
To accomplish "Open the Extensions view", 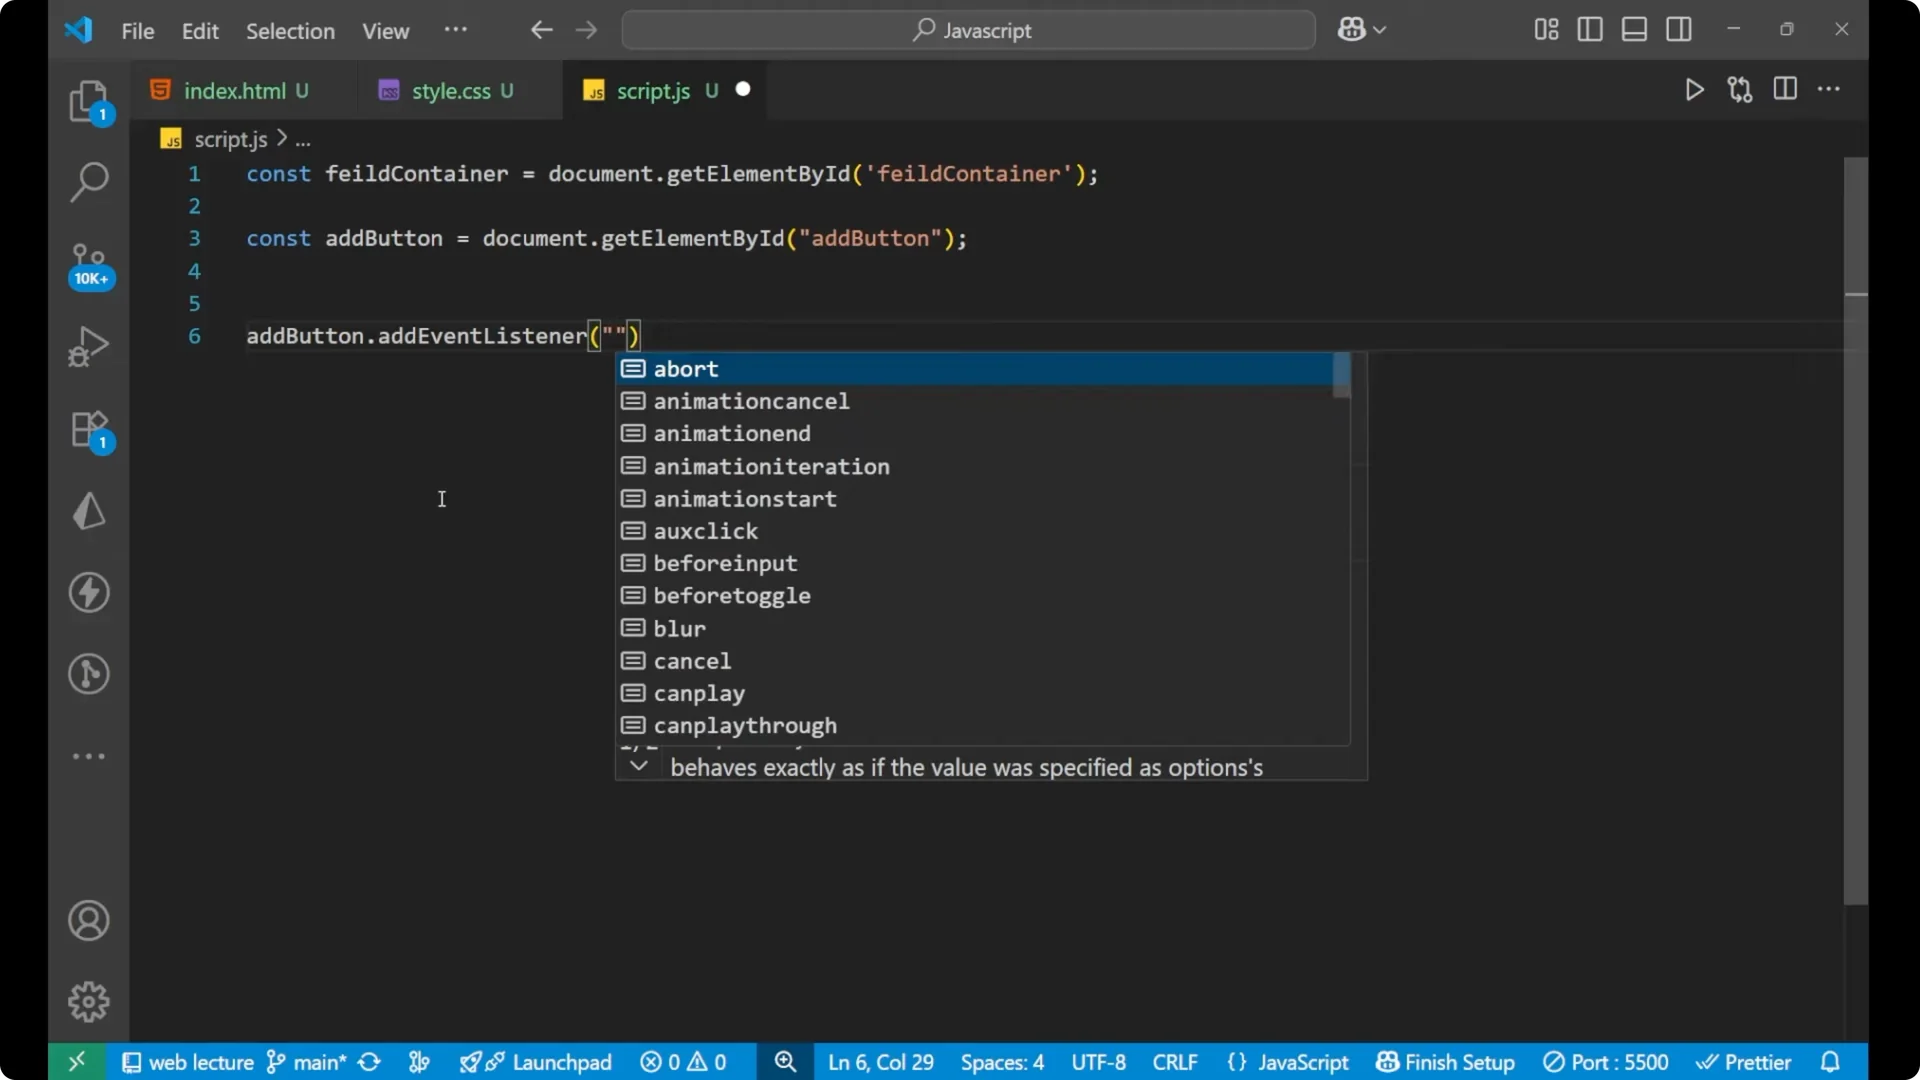I will coord(89,430).
